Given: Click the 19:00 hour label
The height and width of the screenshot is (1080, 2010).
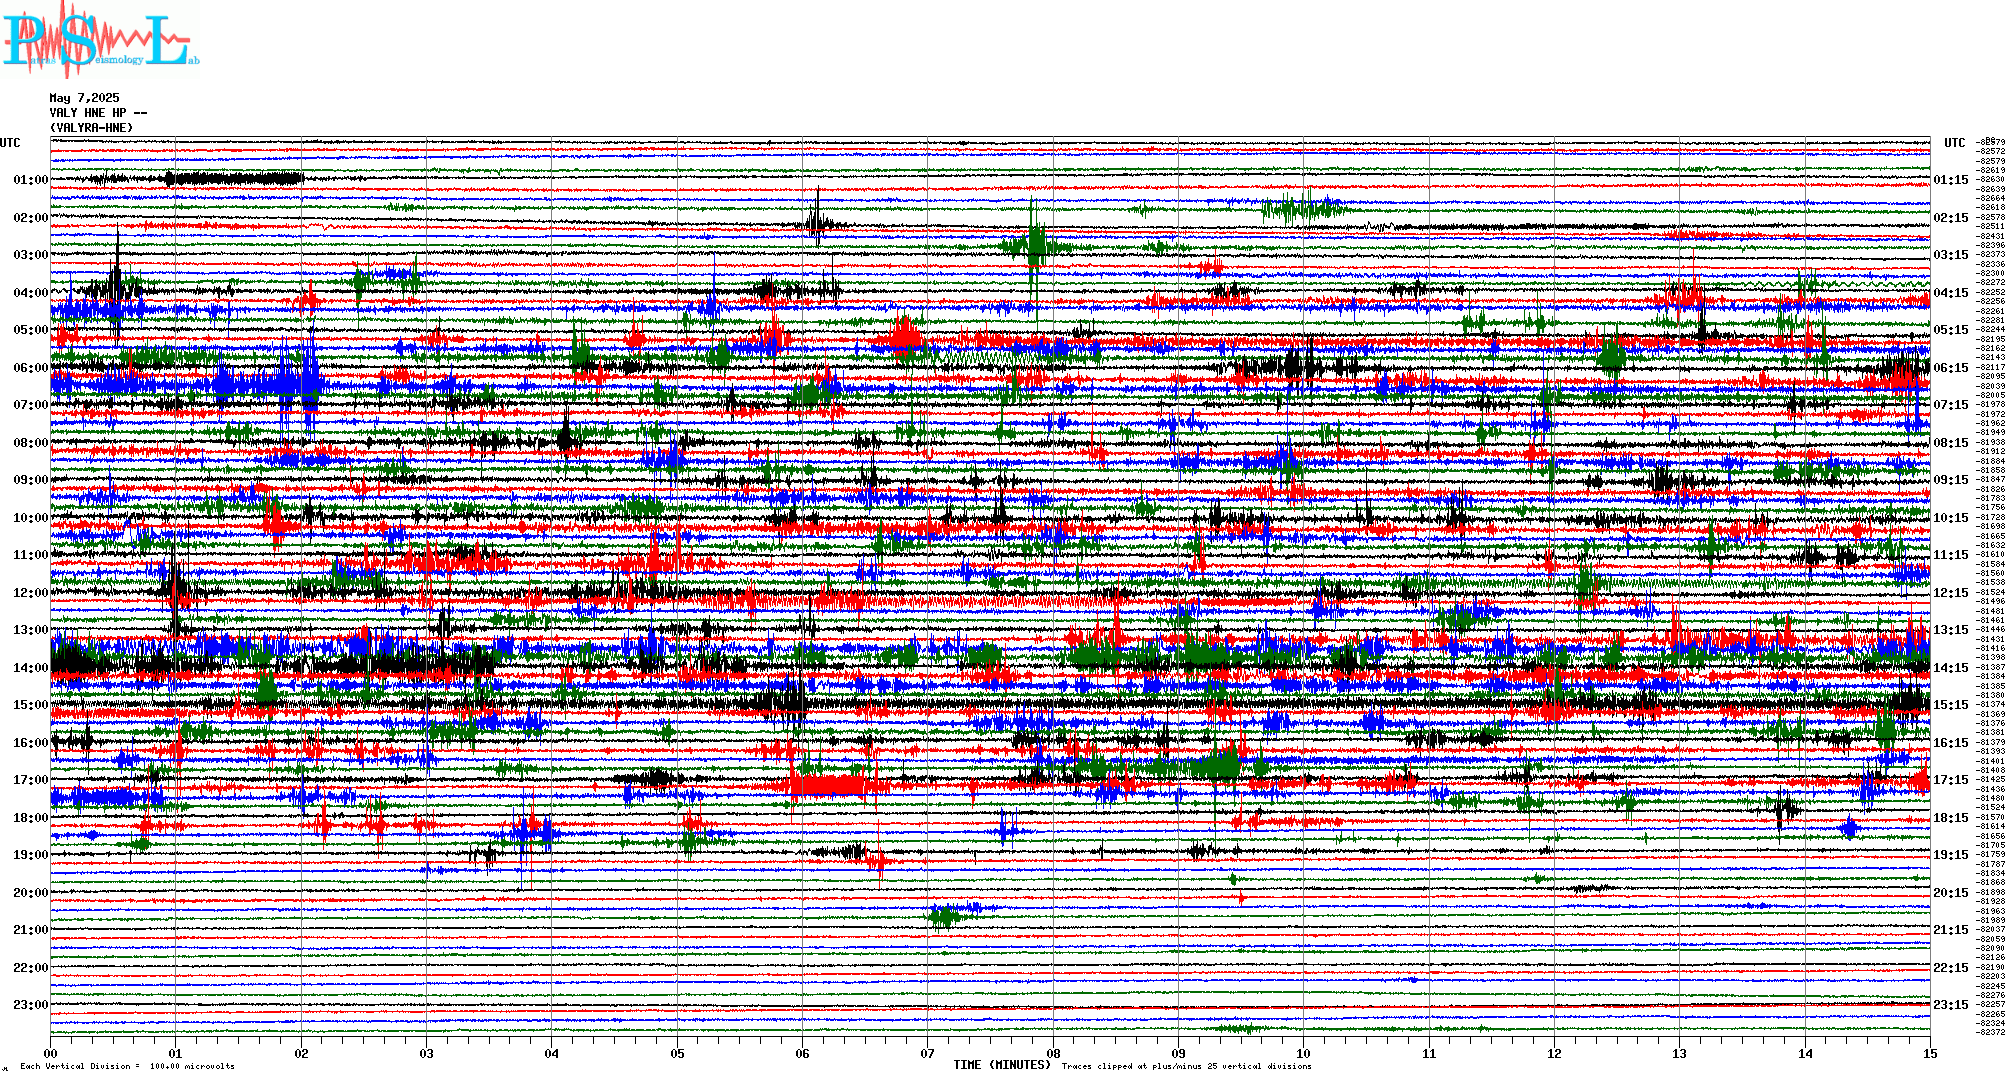Looking at the screenshot, I should 31,855.
